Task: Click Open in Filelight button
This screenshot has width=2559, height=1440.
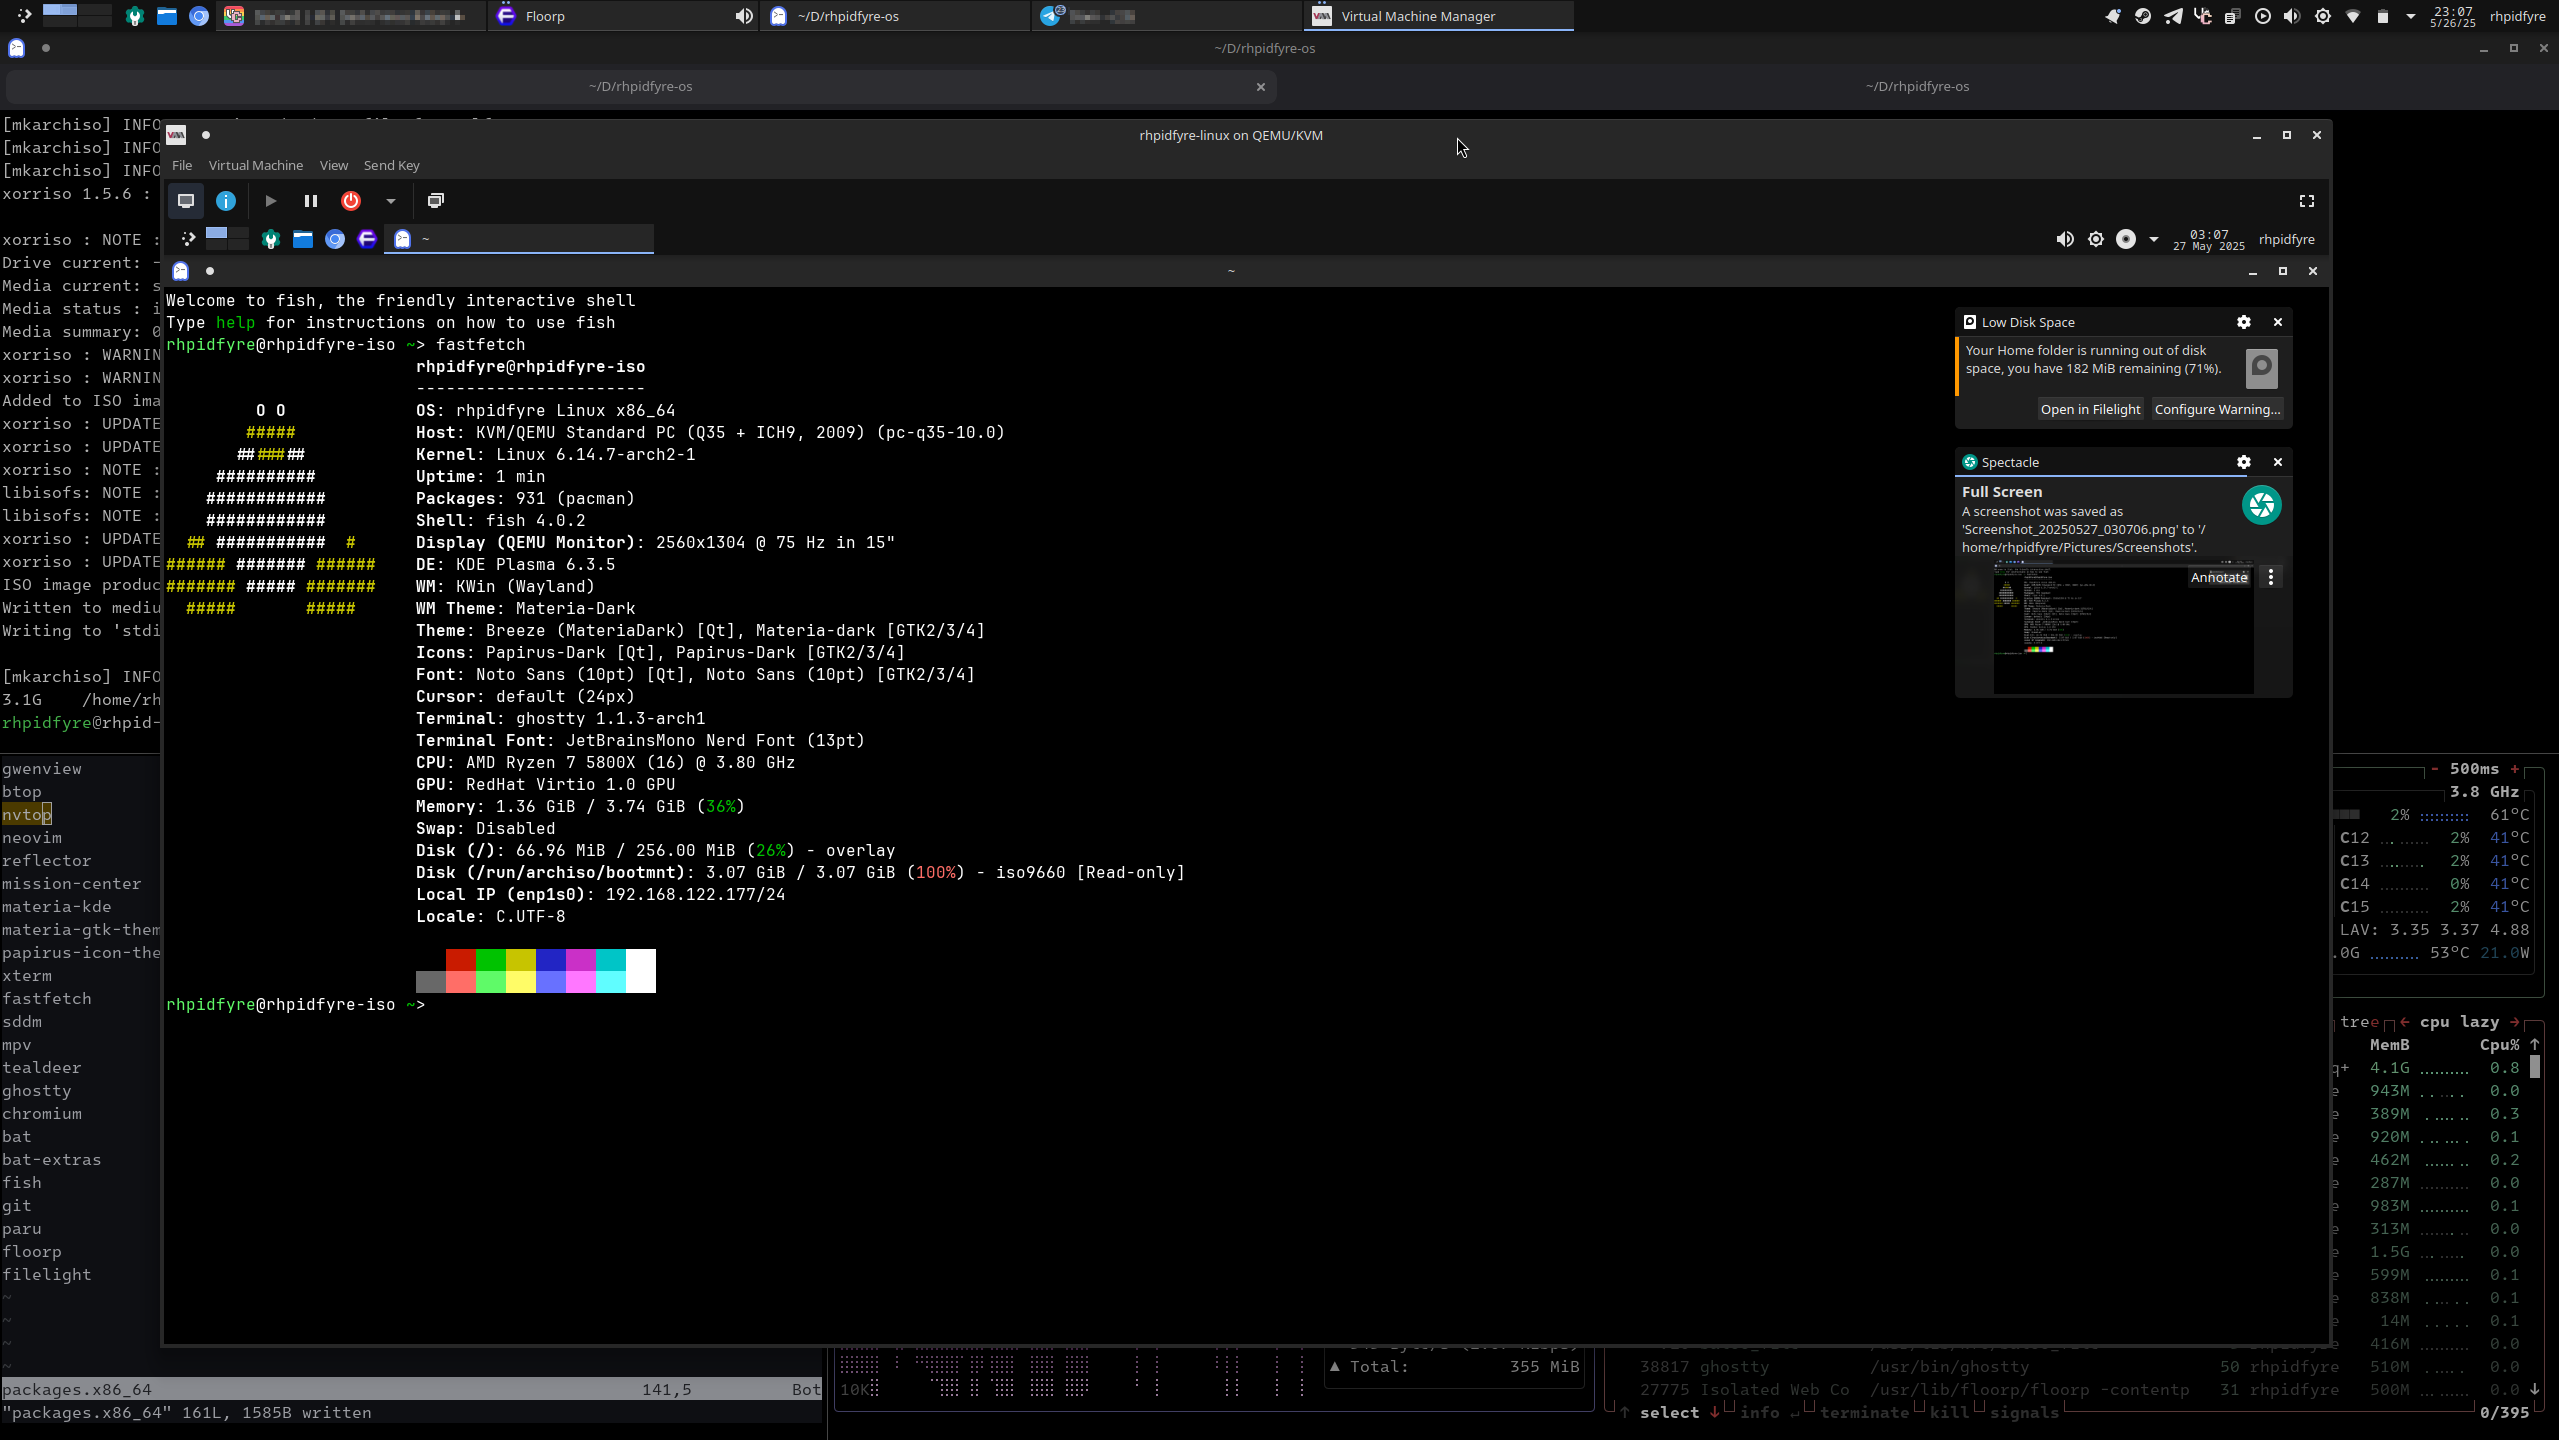Action: point(2090,409)
